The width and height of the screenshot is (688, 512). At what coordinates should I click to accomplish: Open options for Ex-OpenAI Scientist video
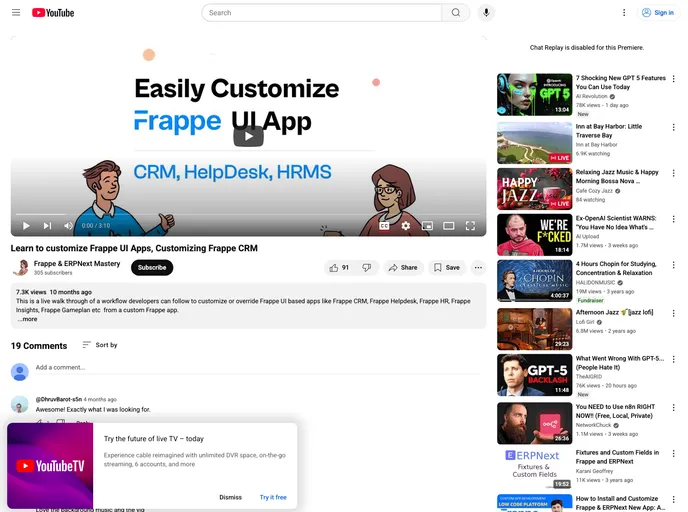(x=674, y=219)
